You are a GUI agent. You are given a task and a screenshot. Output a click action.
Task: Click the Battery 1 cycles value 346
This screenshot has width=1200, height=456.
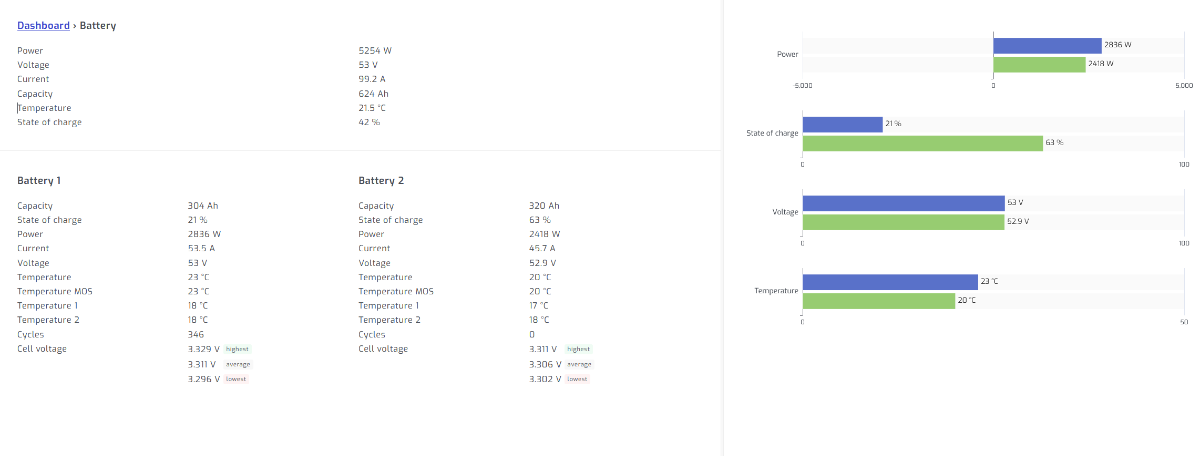196,334
